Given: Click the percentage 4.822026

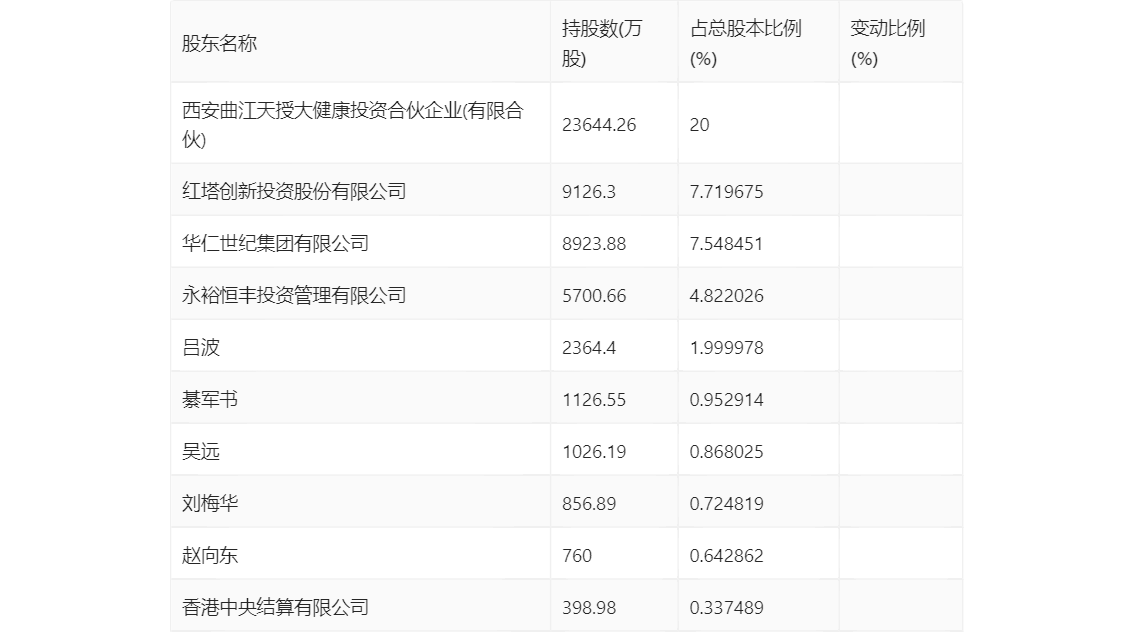Looking at the screenshot, I should click(726, 296).
